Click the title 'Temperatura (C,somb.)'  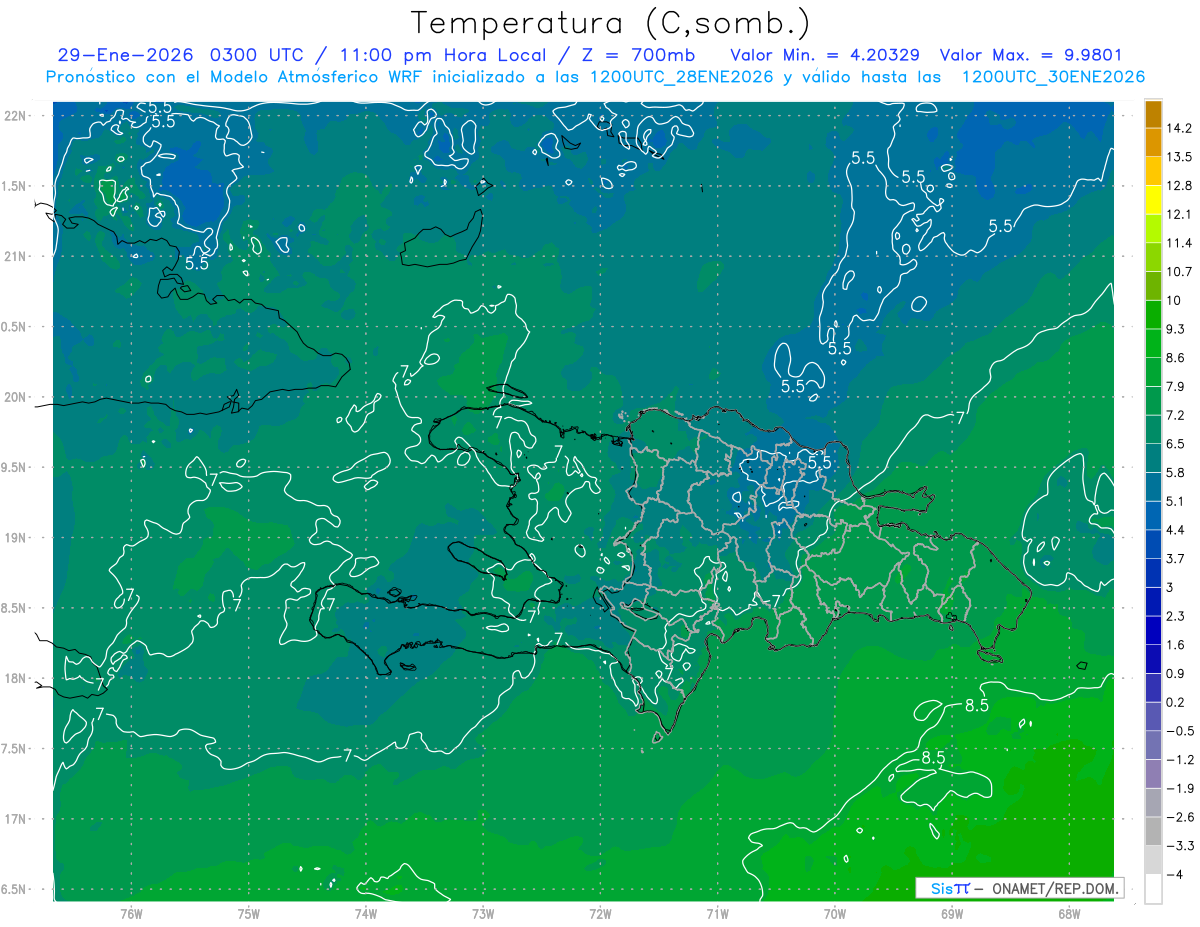610,23
